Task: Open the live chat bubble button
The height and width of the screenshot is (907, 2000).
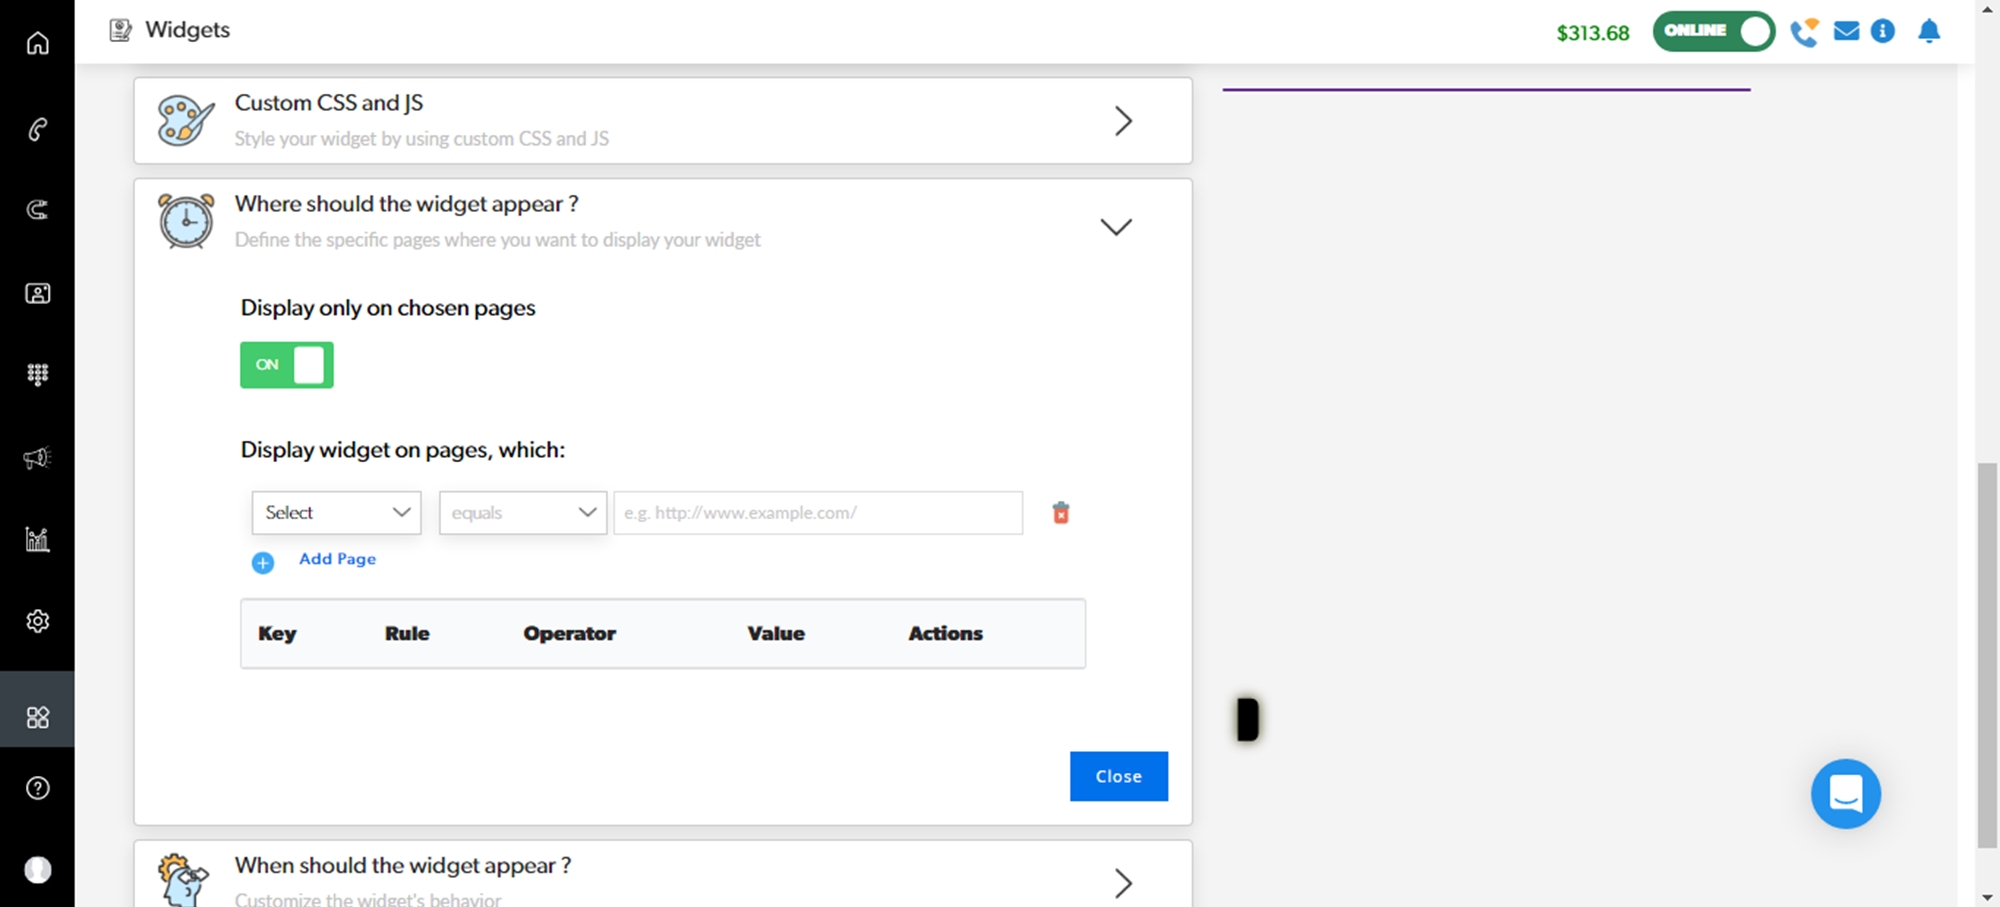Action: coord(1845,794)
